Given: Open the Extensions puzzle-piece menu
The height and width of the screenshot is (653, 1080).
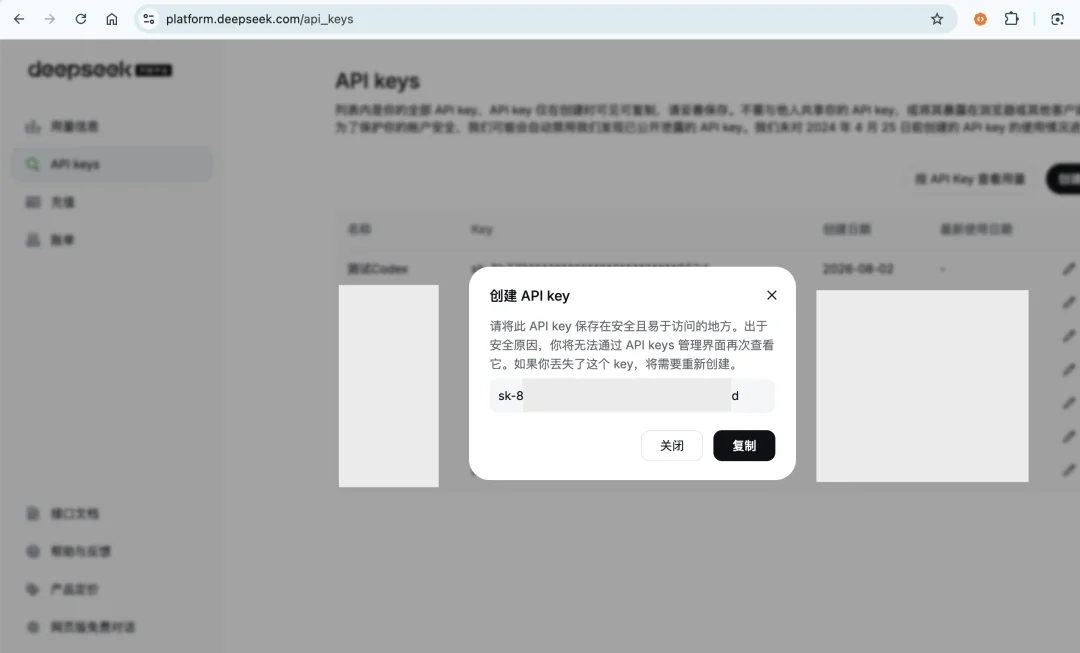Looking at the screenshot, I should 1011,19.
